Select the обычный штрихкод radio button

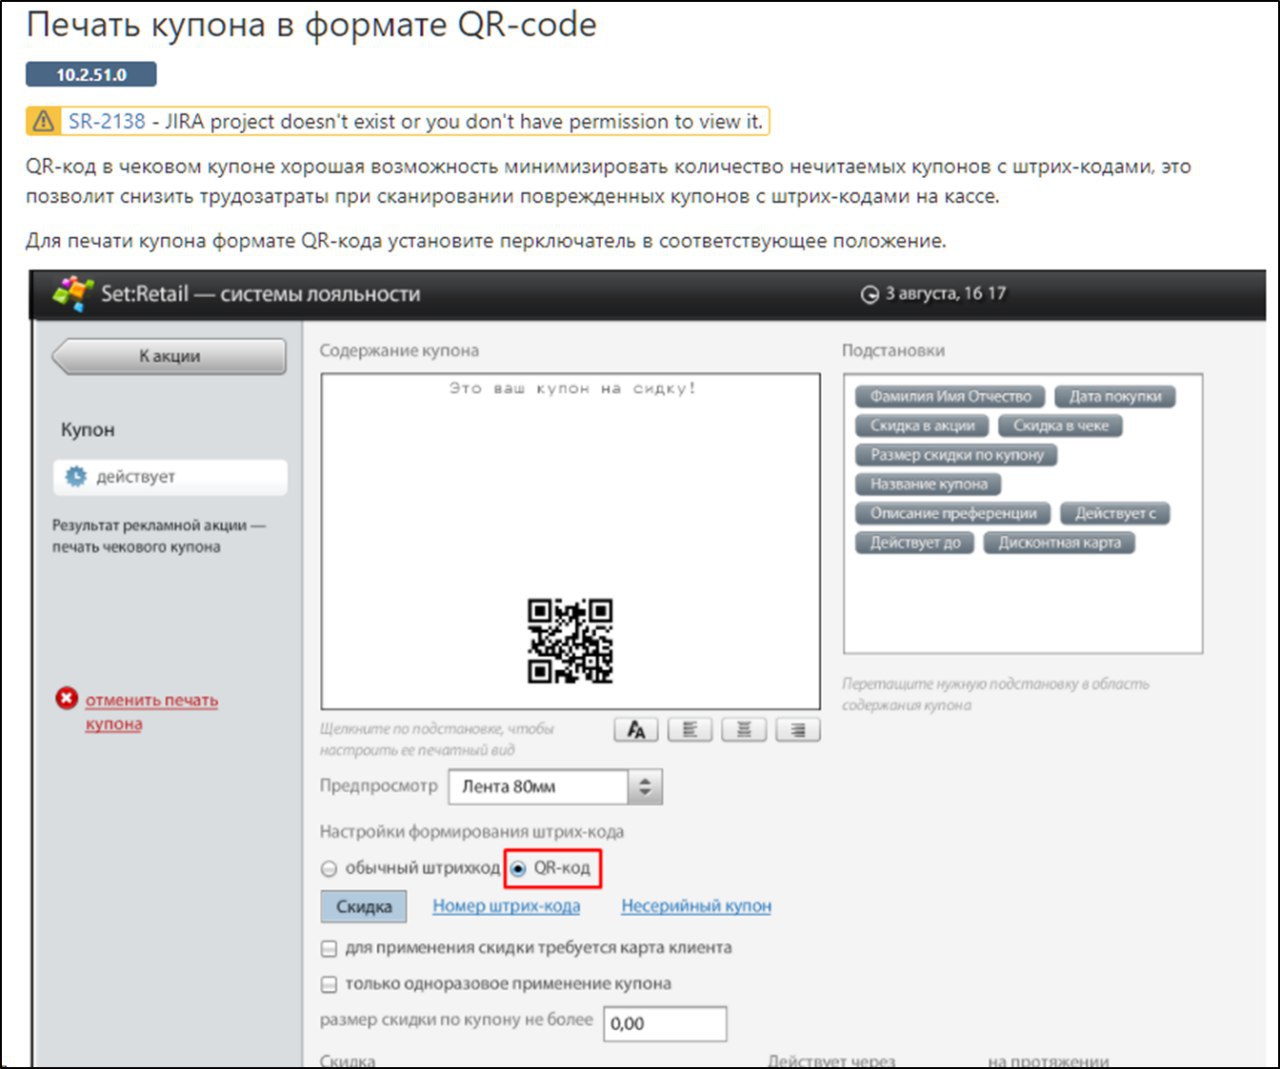click(x=329, y=868)
